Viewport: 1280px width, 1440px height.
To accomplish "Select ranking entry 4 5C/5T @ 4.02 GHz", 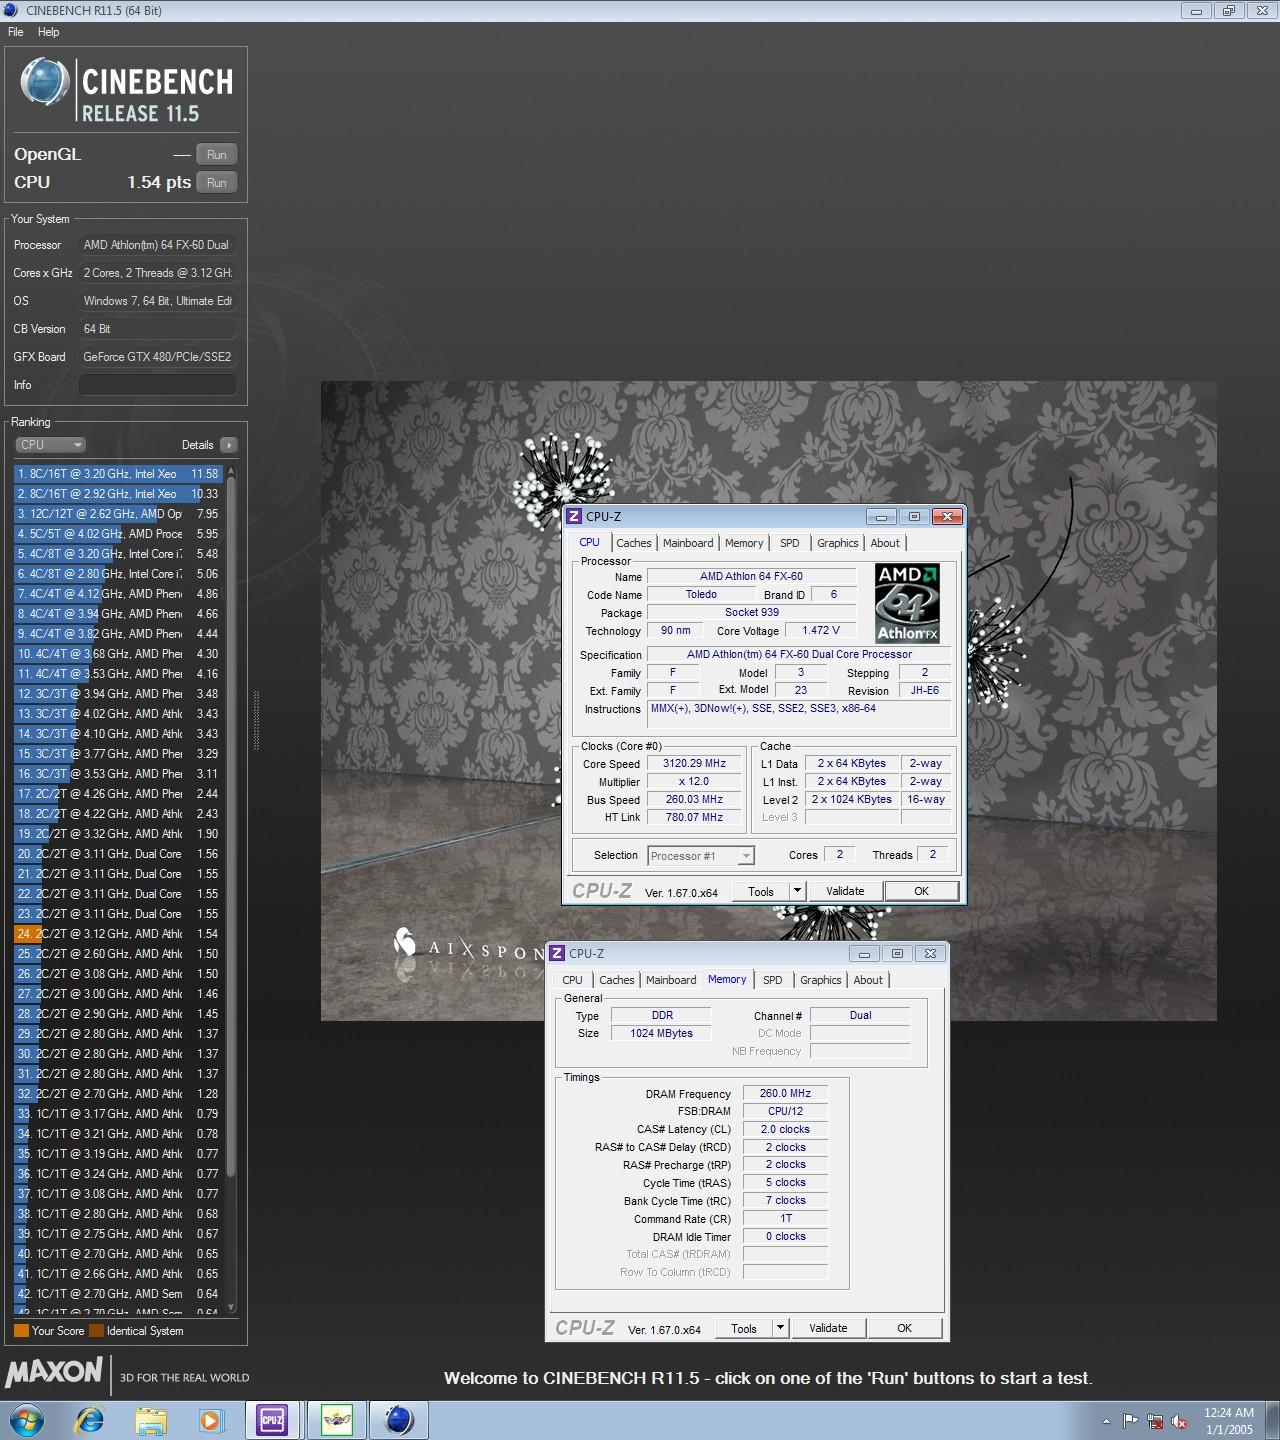I will point(118,534).
